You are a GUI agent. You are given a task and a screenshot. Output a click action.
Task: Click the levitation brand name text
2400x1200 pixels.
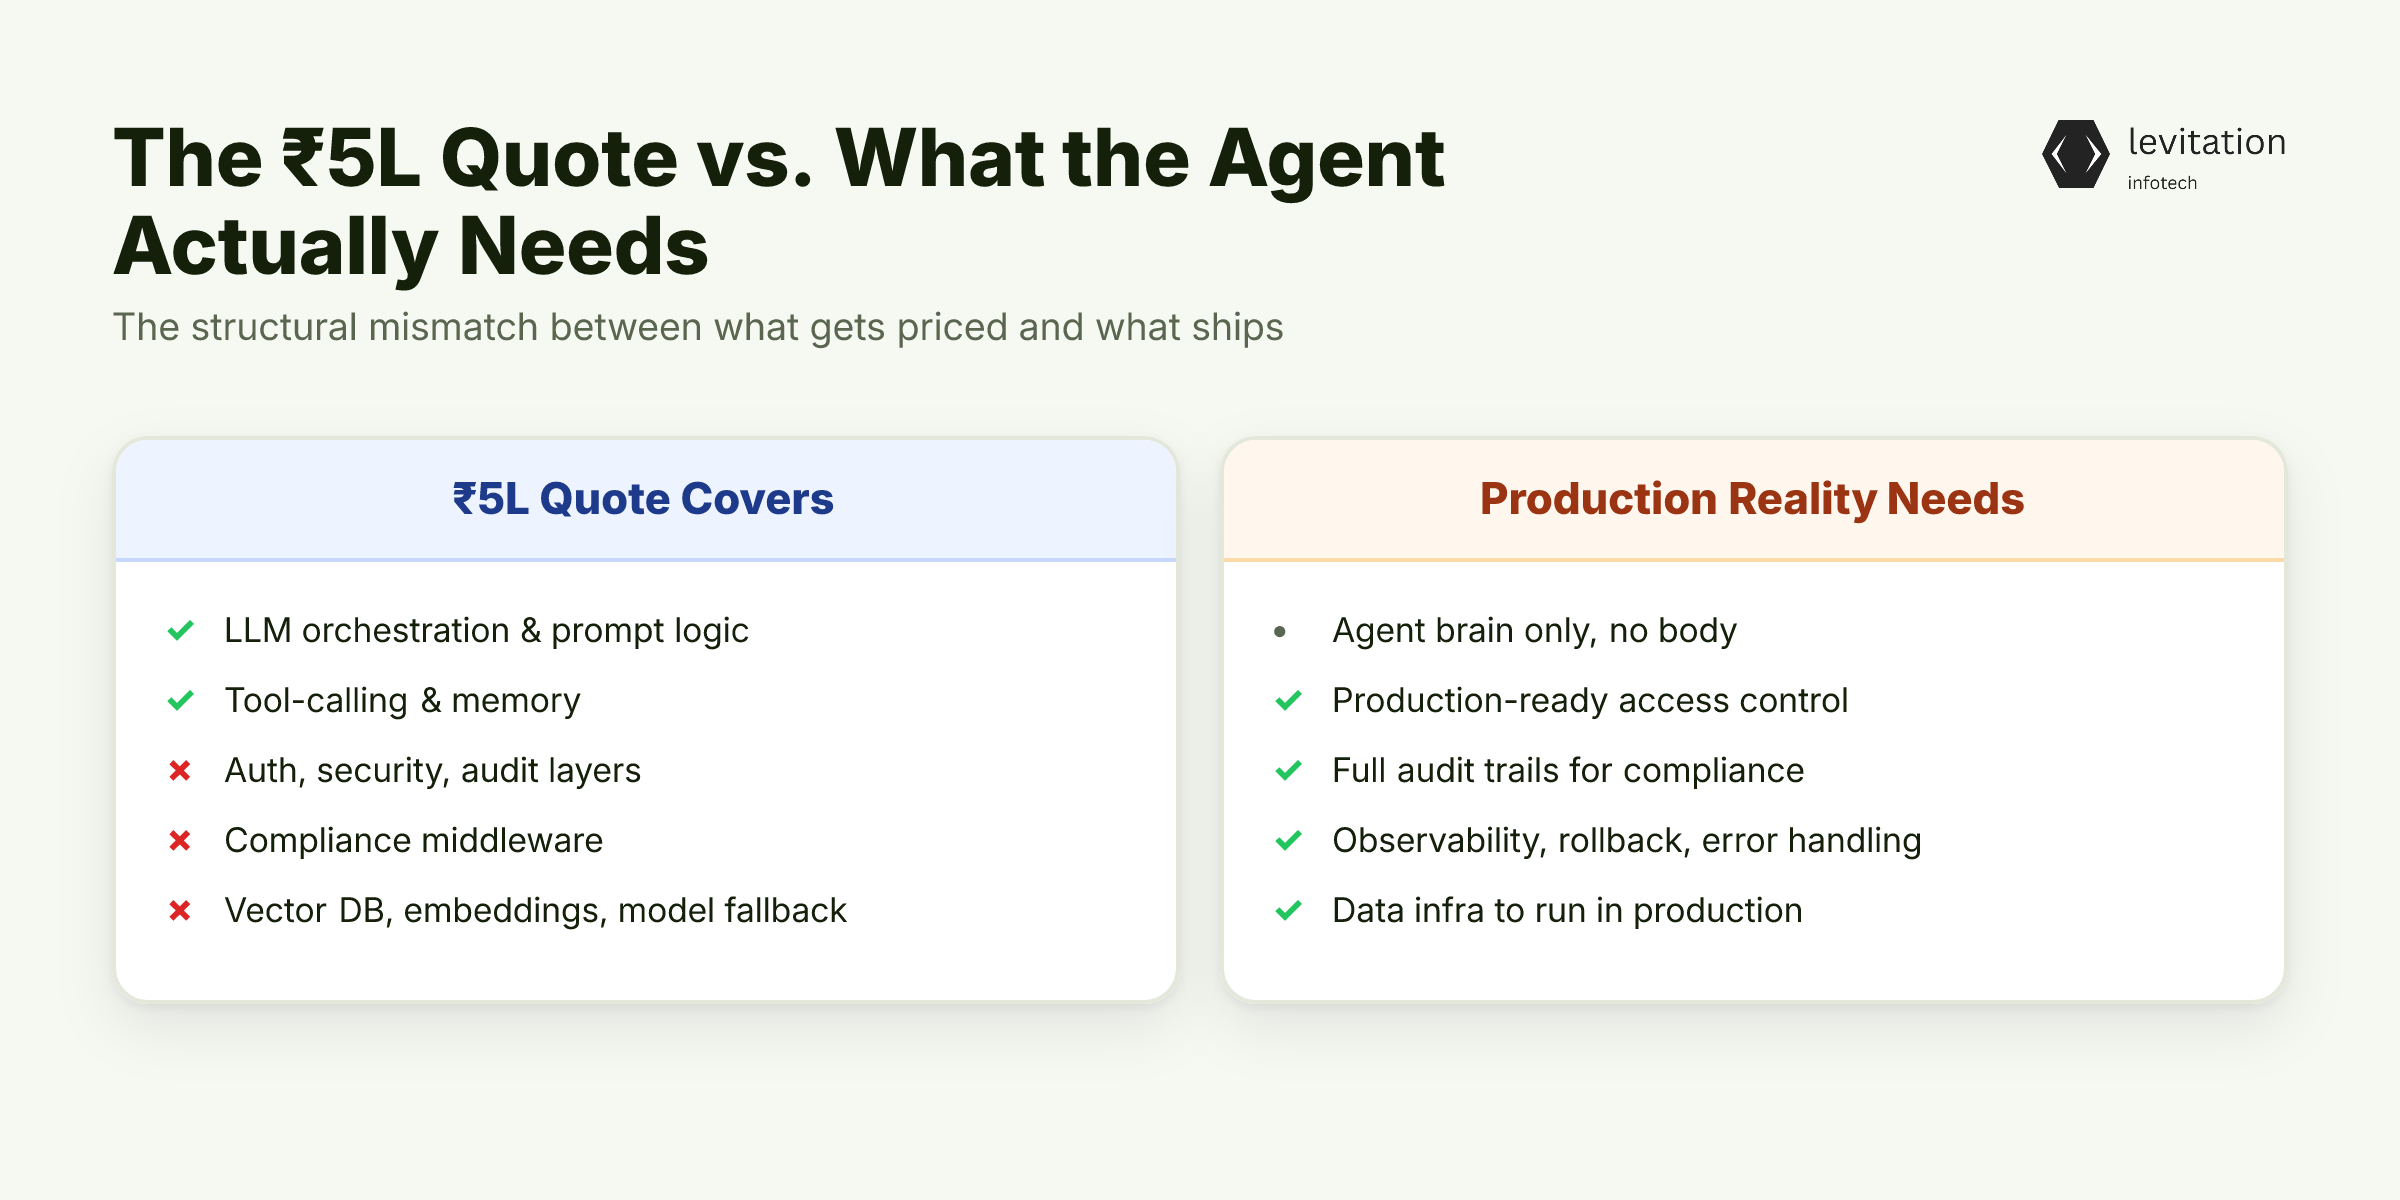pos(2207,142)
